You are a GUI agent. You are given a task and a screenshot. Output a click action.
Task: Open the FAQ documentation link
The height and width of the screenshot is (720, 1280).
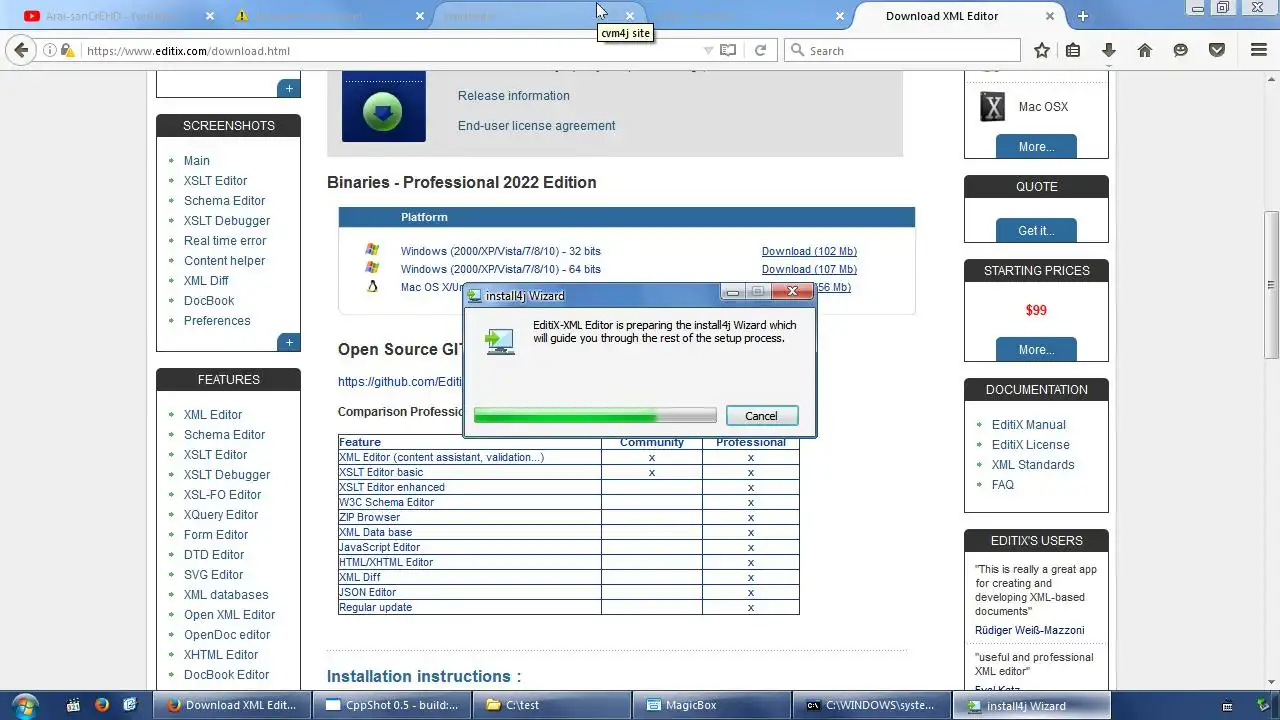point(1003,485)
